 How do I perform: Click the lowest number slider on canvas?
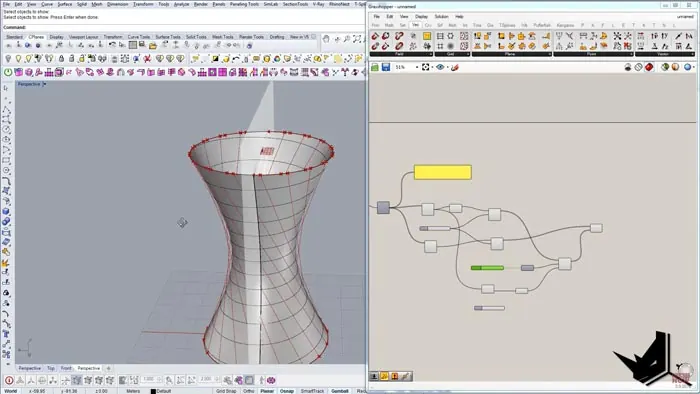[489, 308]
